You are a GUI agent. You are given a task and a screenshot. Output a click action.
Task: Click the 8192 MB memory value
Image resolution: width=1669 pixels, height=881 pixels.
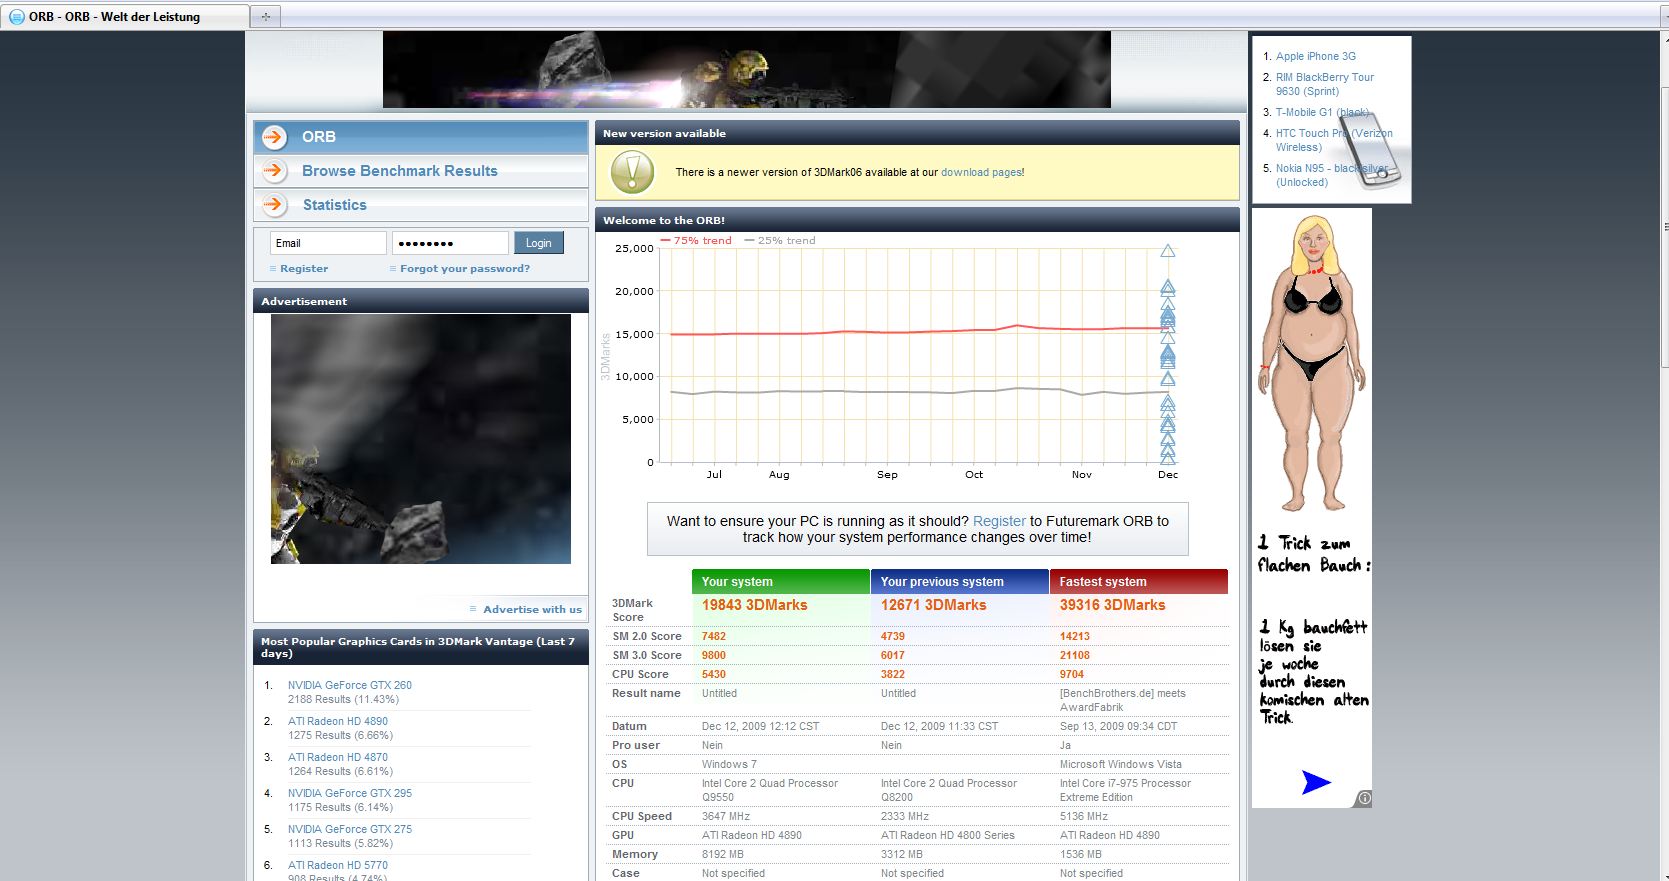click(723, 854)
